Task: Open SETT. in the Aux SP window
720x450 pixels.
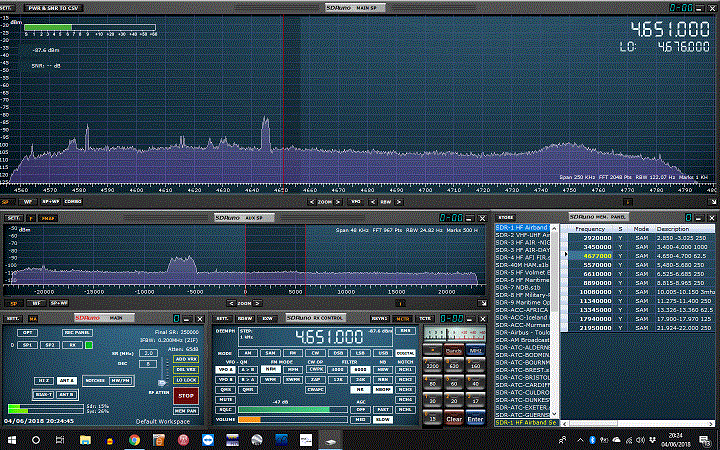Action: coord(13,218)
